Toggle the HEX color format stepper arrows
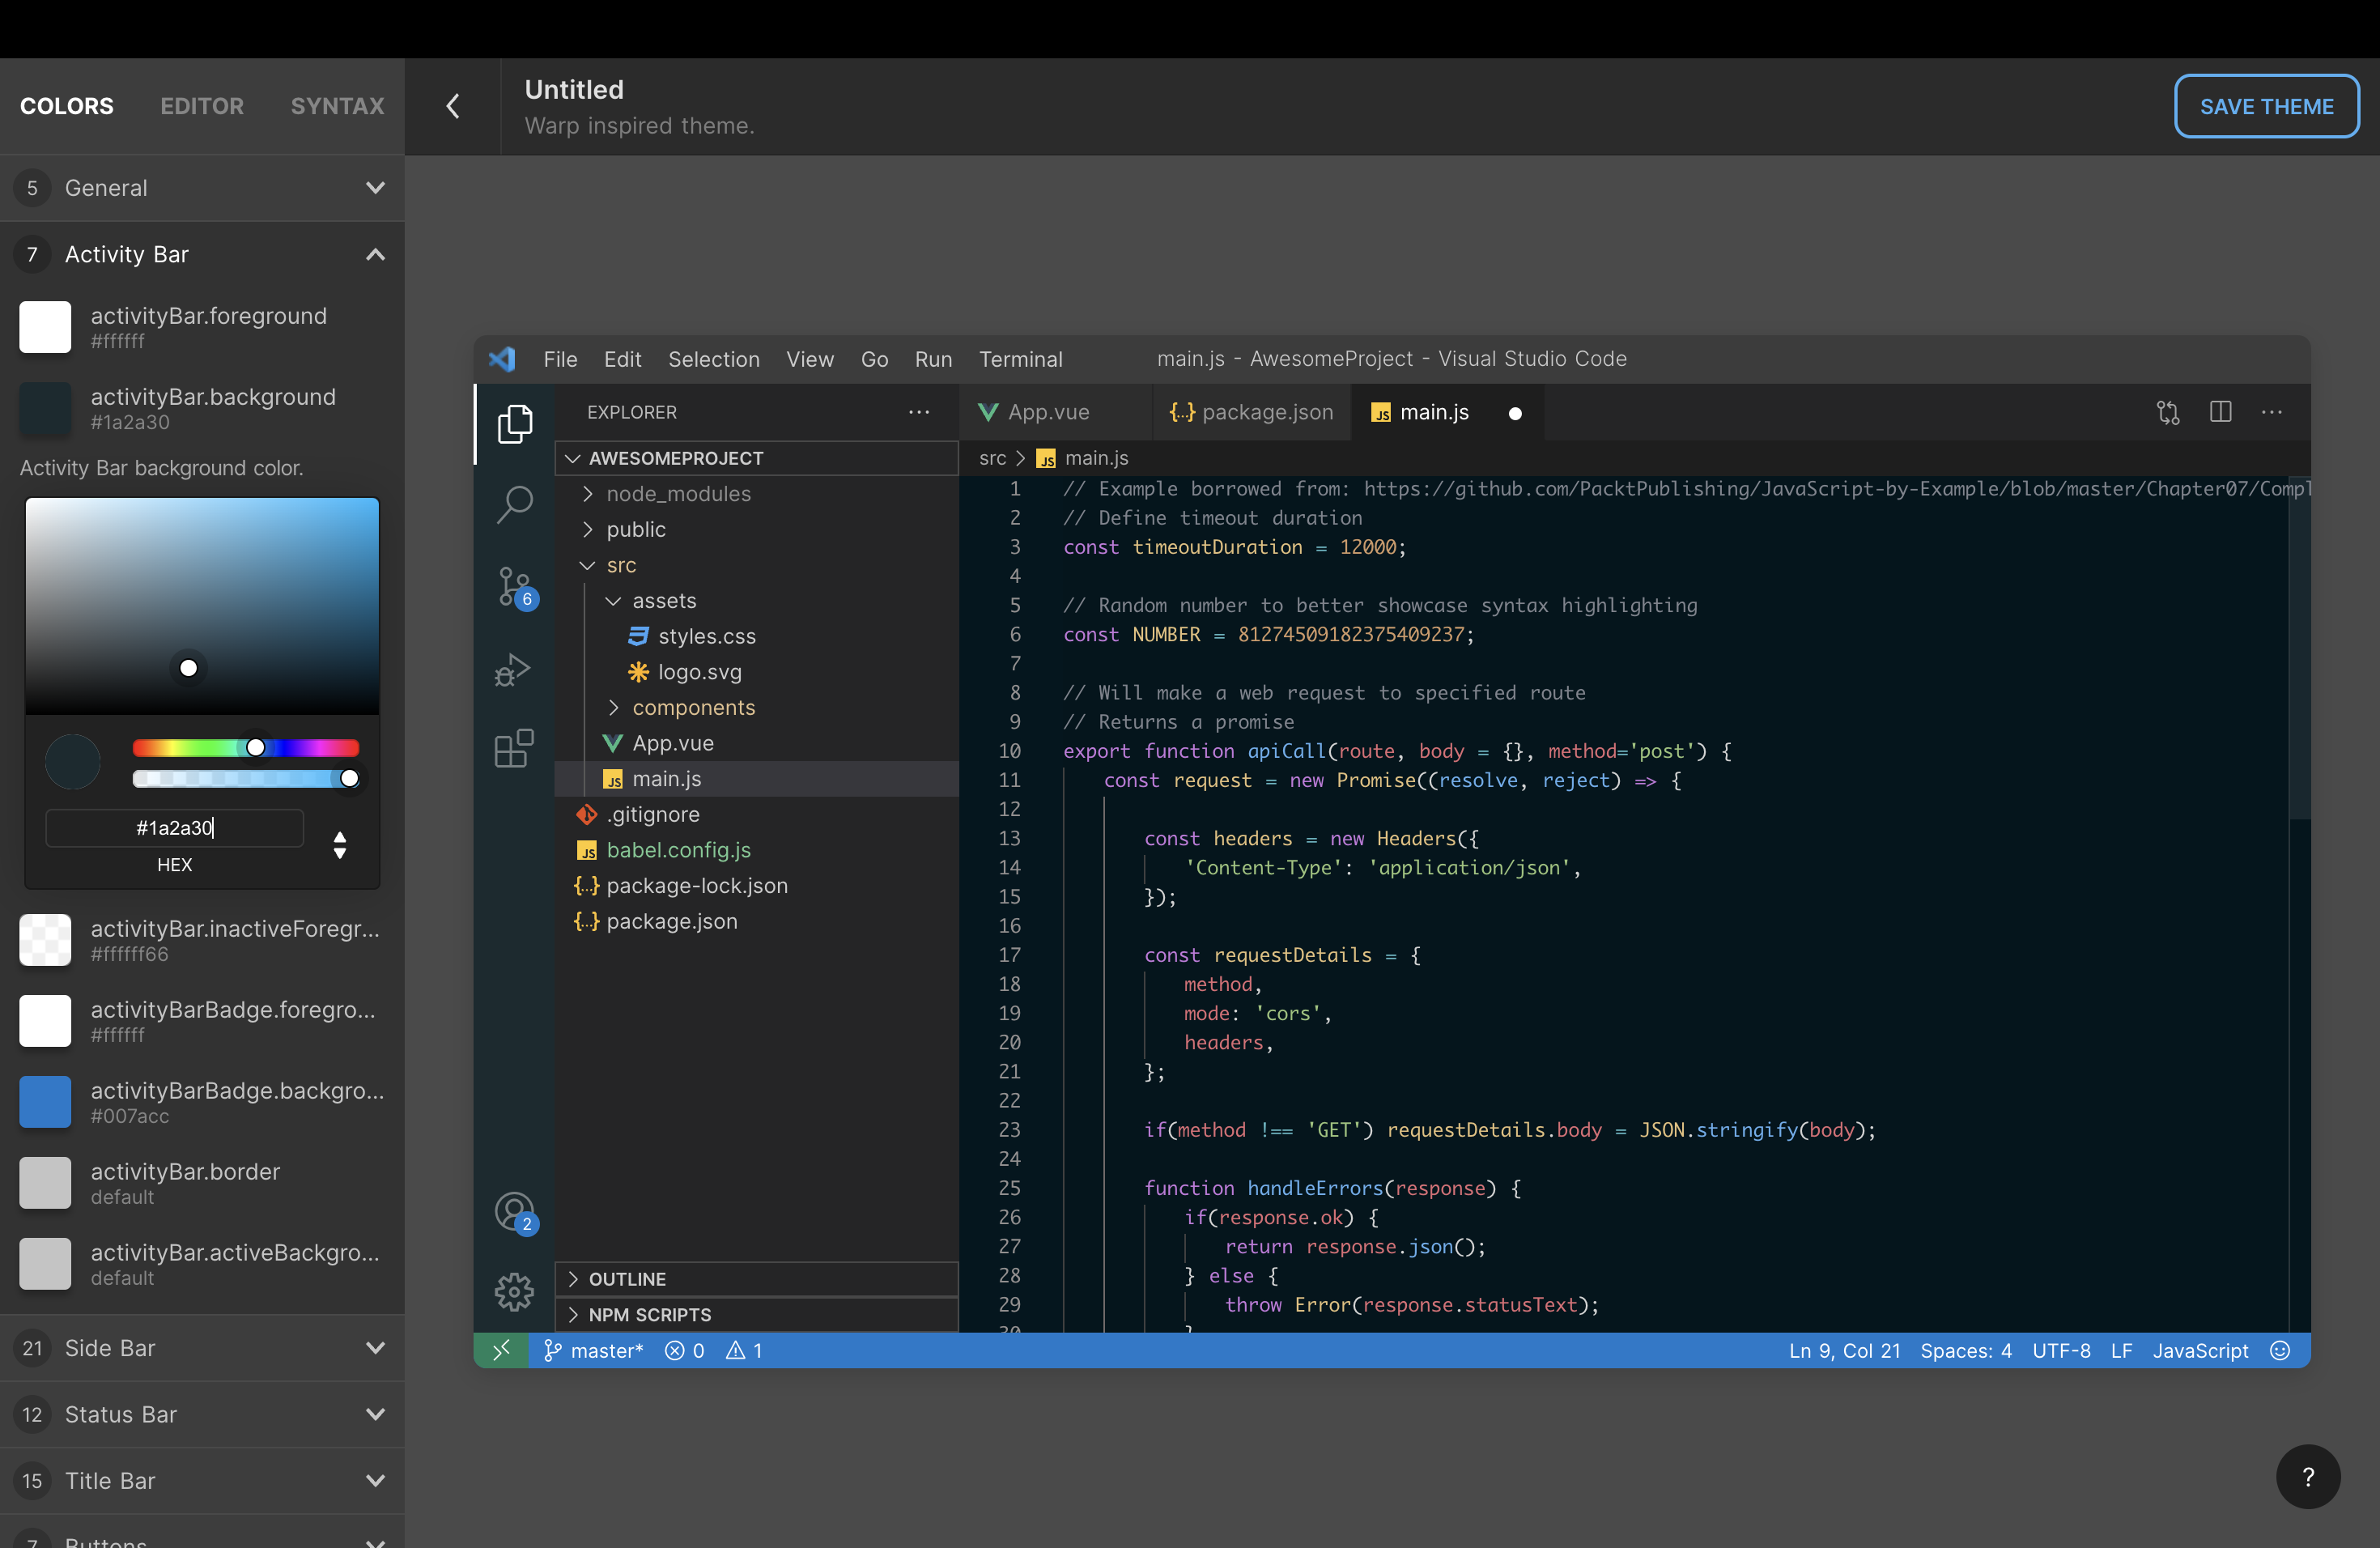 340,845
